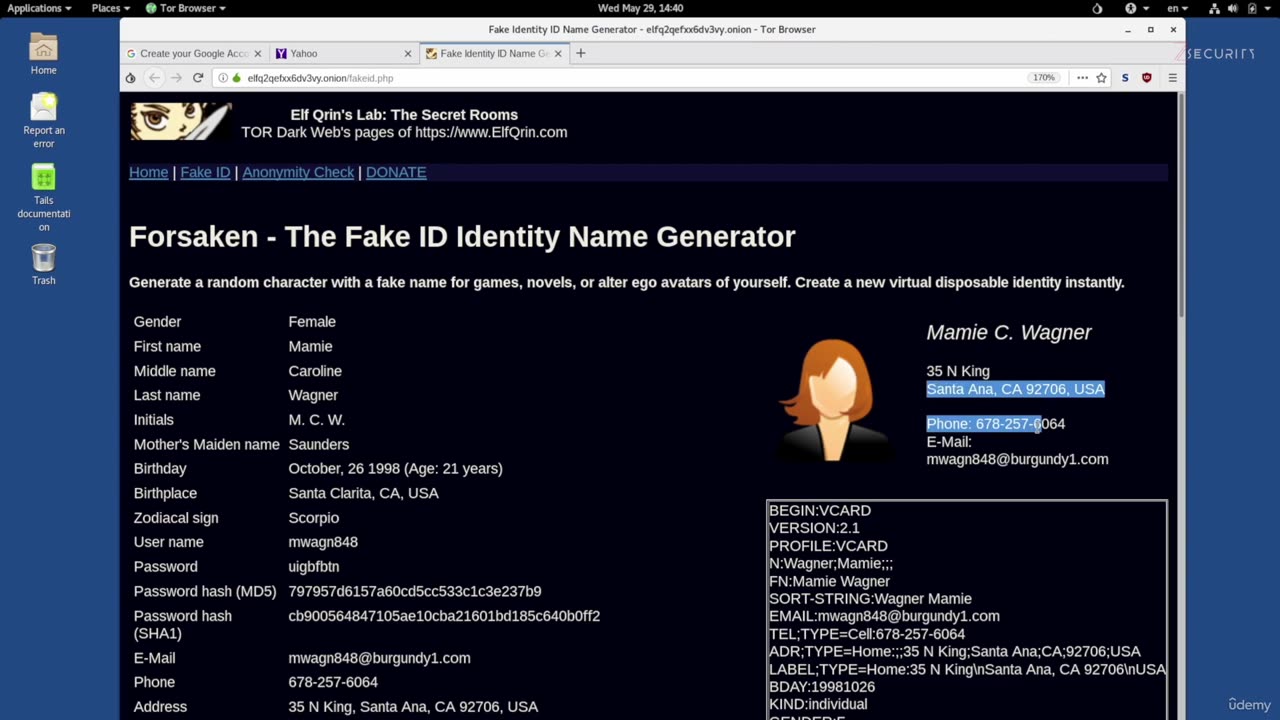Screen dimensions: 1280x720
Task: Open page actions three-dot menu
Action: 1082,78
